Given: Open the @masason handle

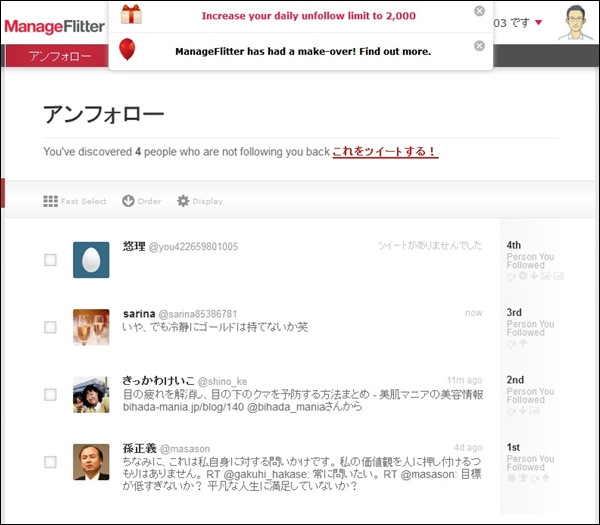Looking at the screenshot, I should 185,449.
